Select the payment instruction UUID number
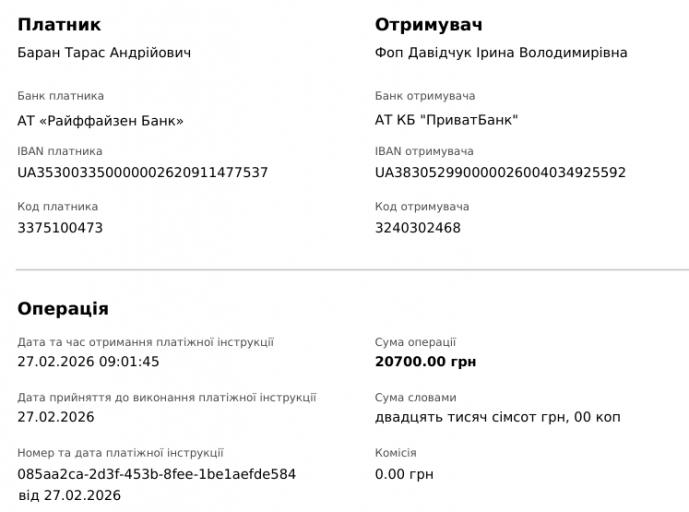The width and height of the screenshot is (689, 512). tap(157, 473)
